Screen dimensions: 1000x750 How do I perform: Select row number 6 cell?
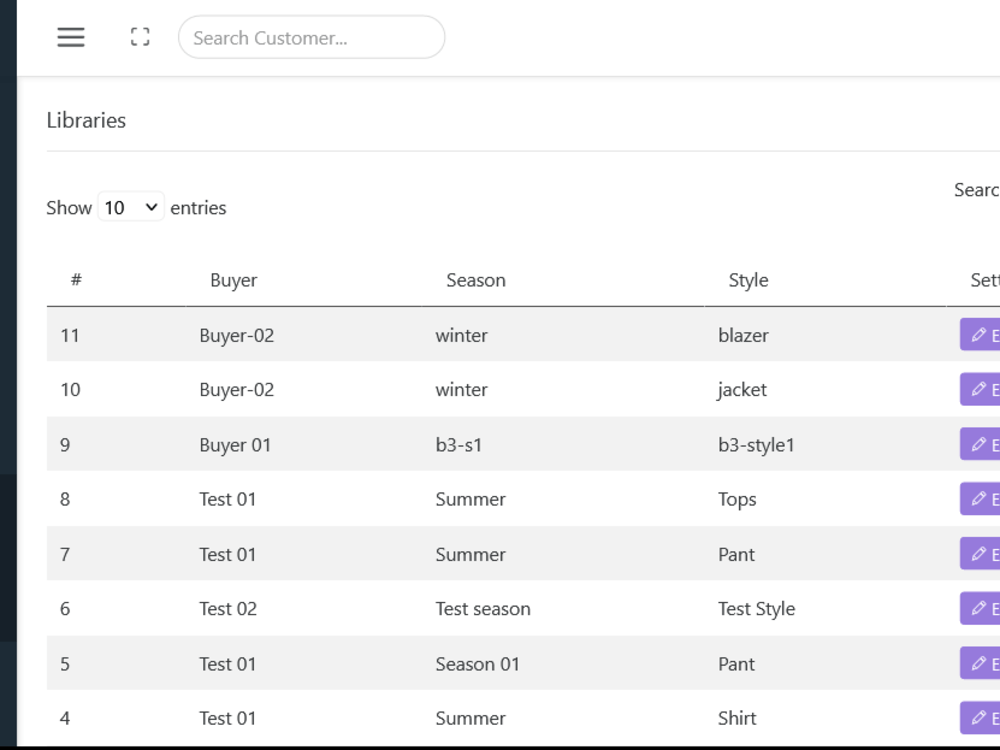65,609
